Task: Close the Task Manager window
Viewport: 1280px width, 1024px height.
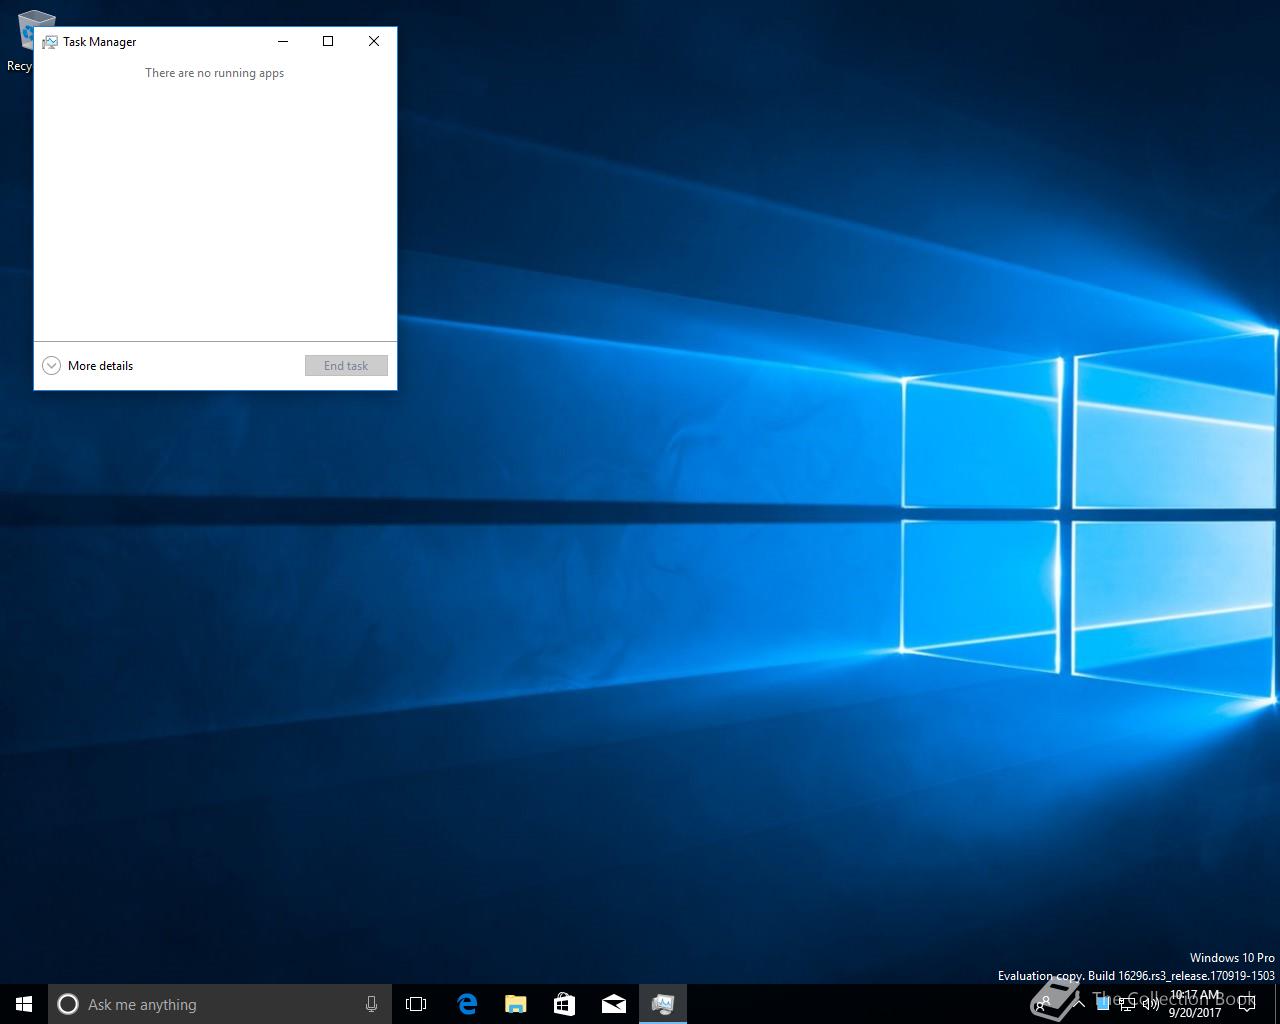Action: pyautogui.click(x=374, y=41)
